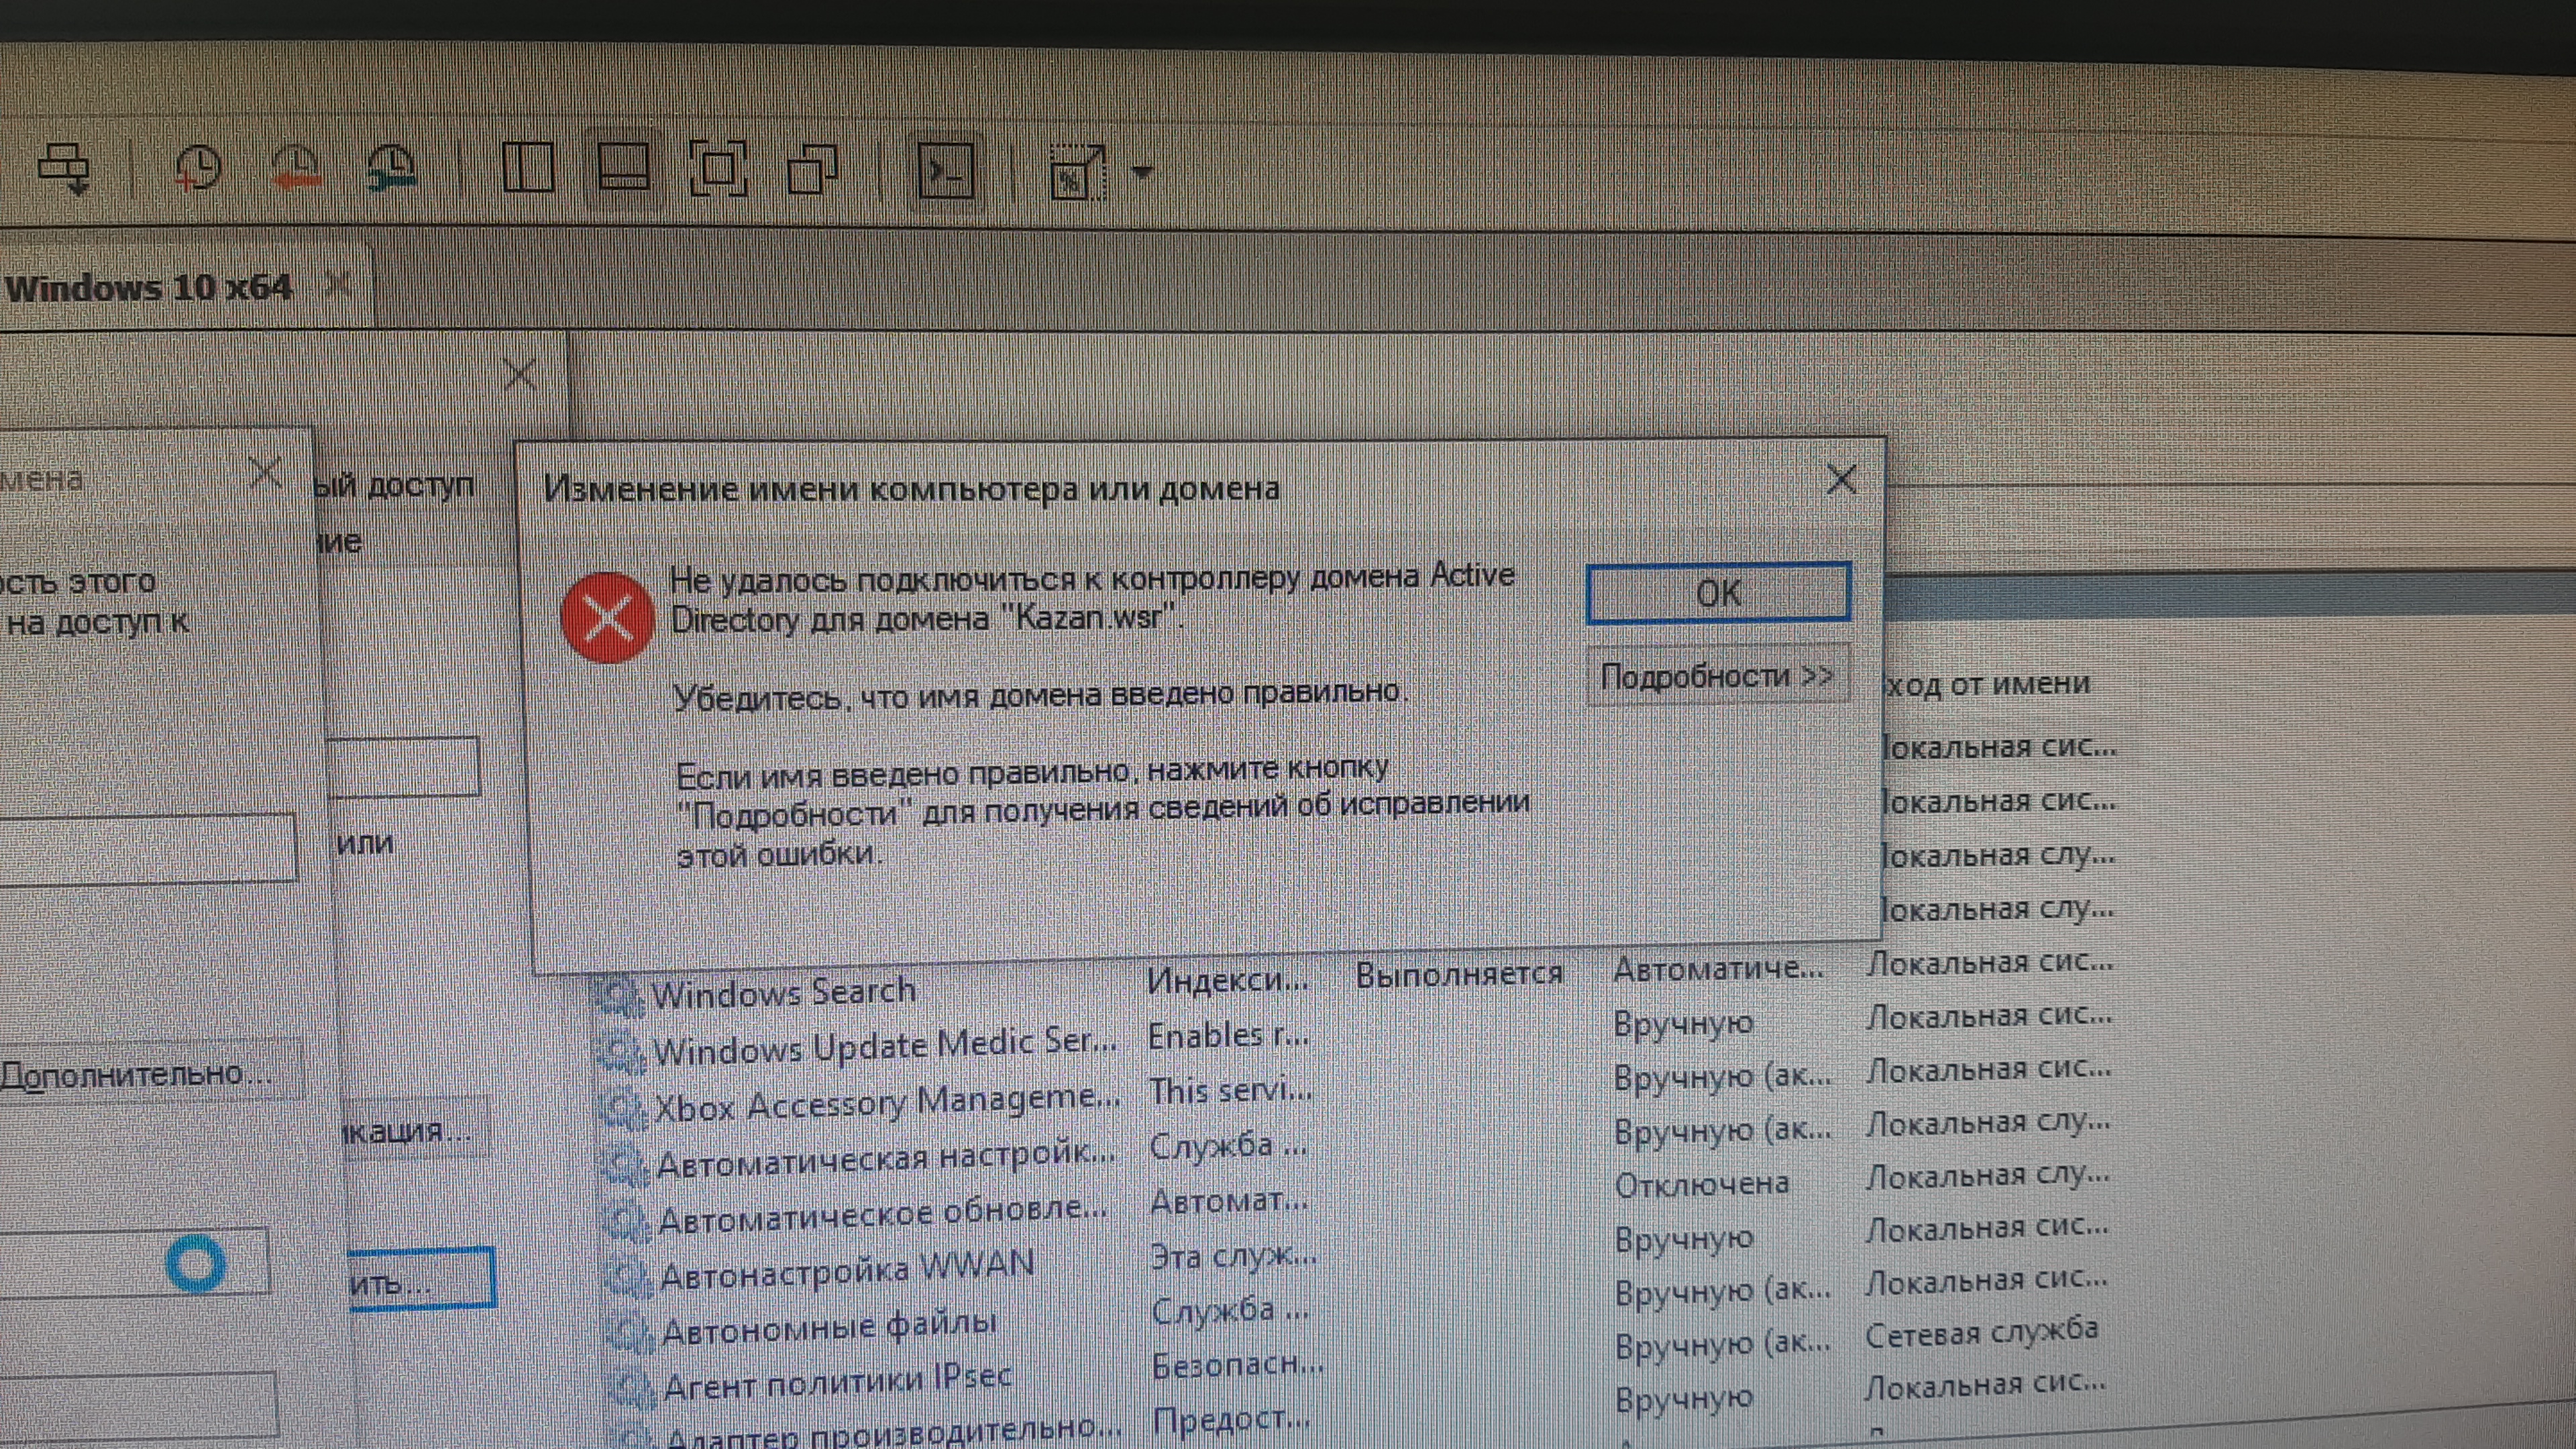Sort by the Вход от имени column header
The height and width of the screenshot is (1449, 2576).
(x=1988, y=684)
